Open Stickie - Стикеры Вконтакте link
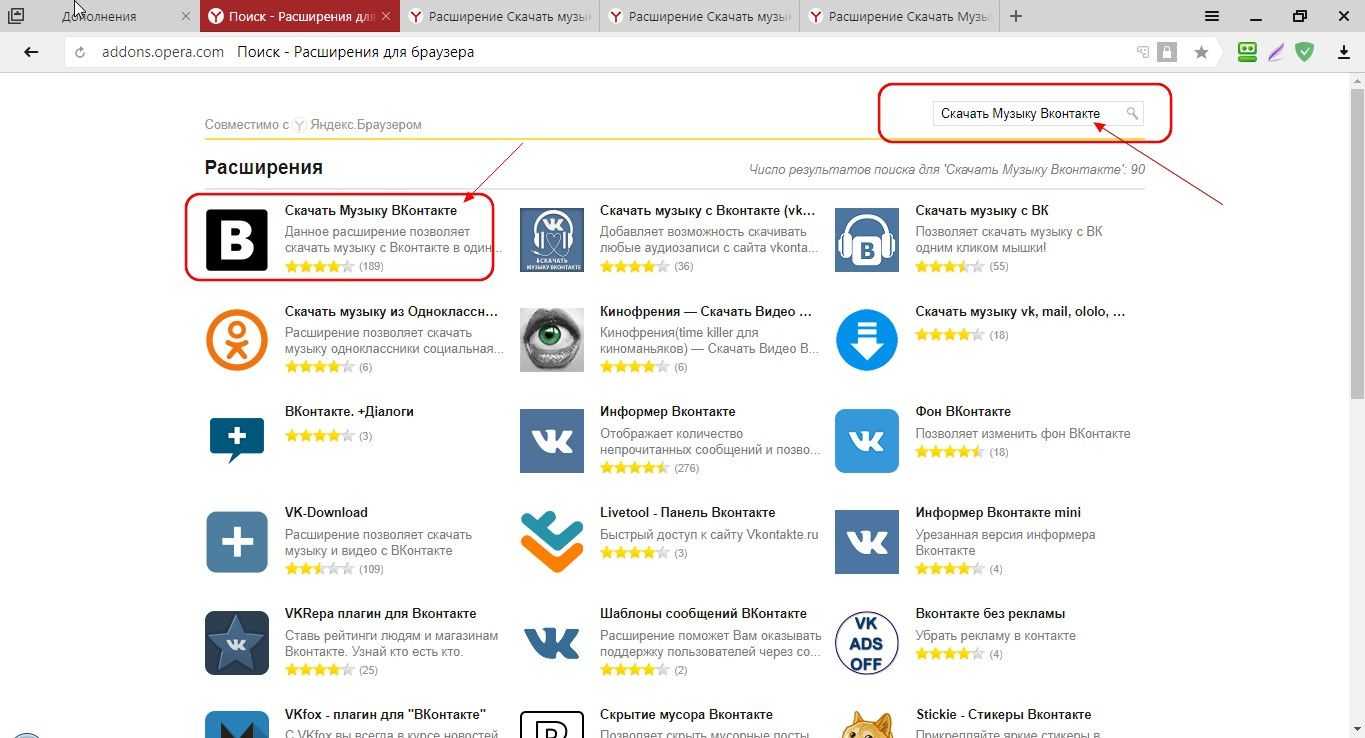Image resolution: width=1365 pixels, height=738 pixels. [x=1003, y=714]
